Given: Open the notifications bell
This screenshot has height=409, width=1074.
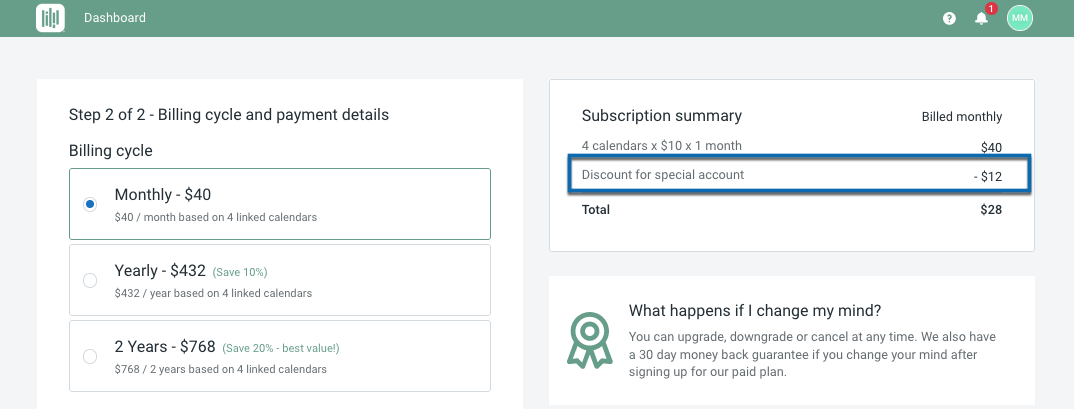Looking at the screenshot, I should [x=981, y=18].
